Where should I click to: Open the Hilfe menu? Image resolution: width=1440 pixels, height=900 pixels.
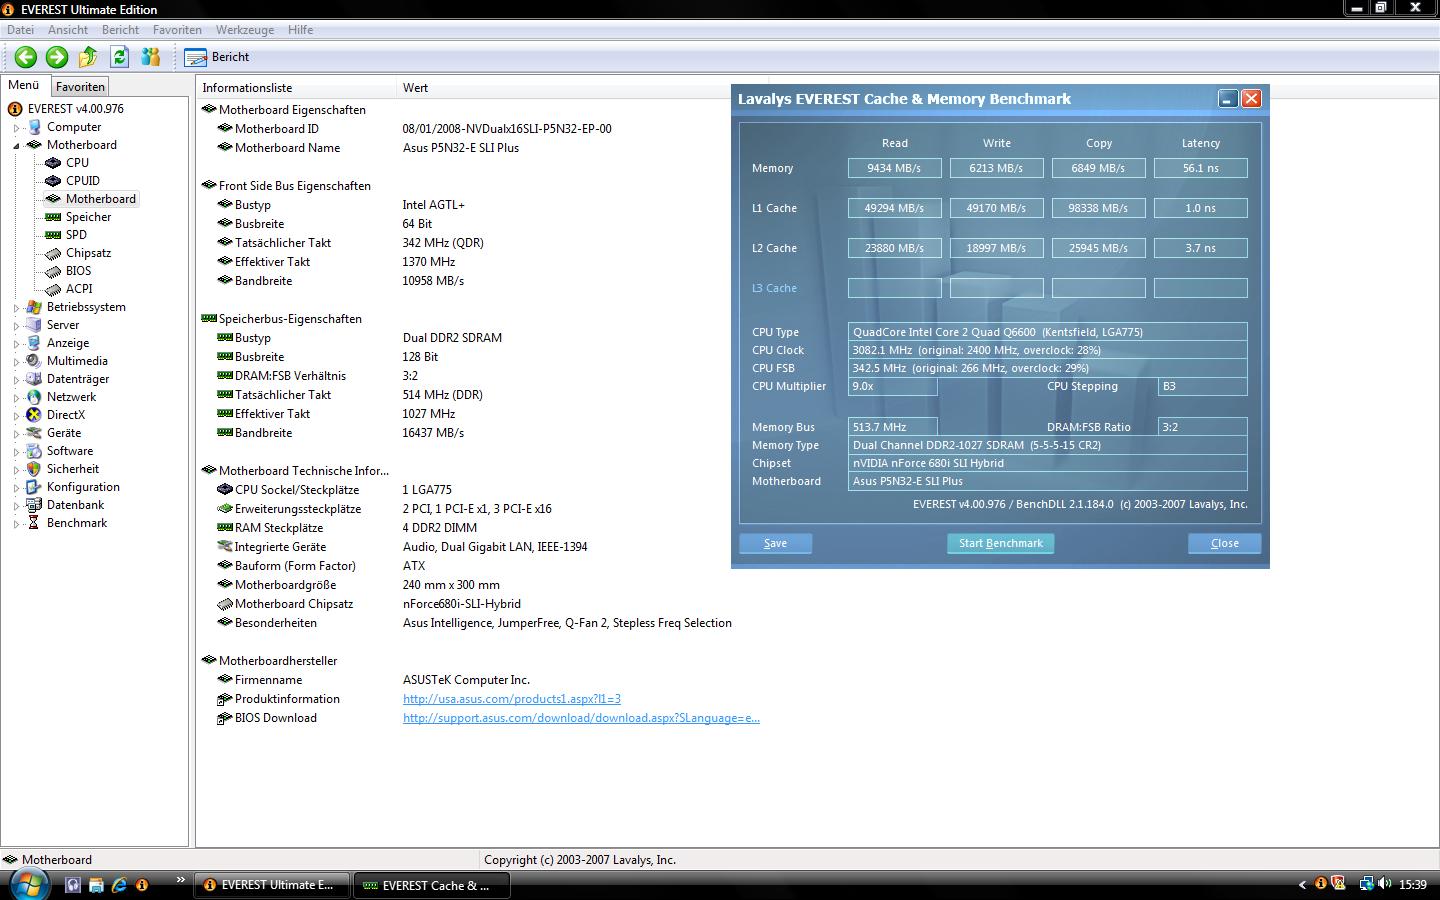pyautogui.click(x=300, y=30)
